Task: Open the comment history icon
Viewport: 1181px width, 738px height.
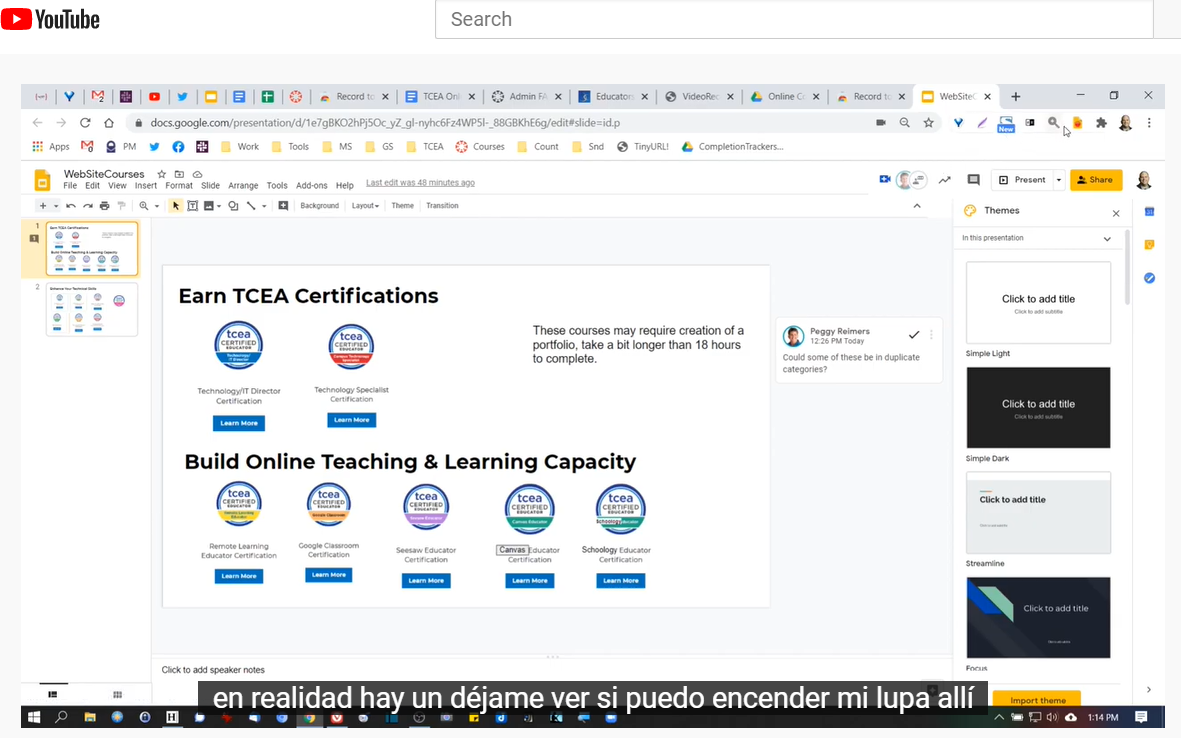Action: pyautogui.click(x=973, y=180)
